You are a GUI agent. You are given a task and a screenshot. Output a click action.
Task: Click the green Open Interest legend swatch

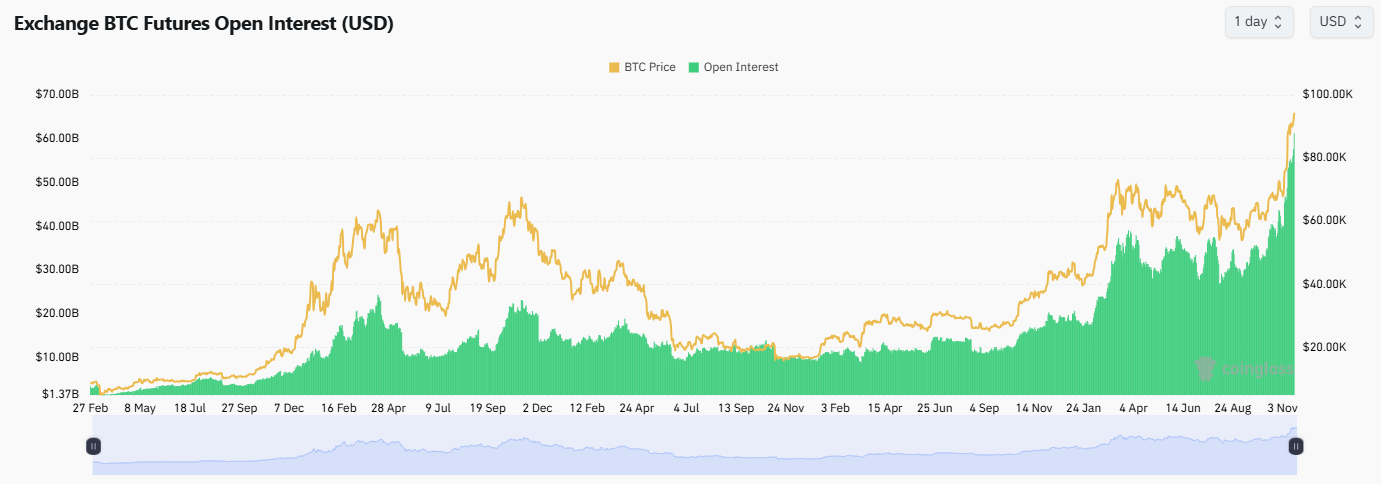point(694,67)
